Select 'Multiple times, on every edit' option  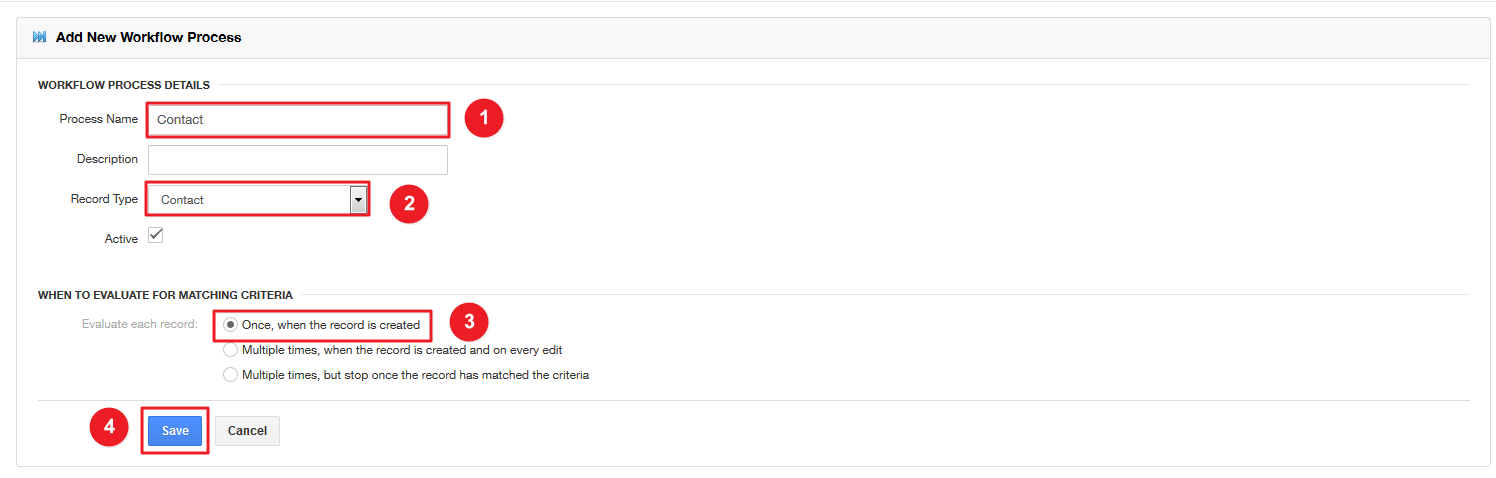point(231,350)
